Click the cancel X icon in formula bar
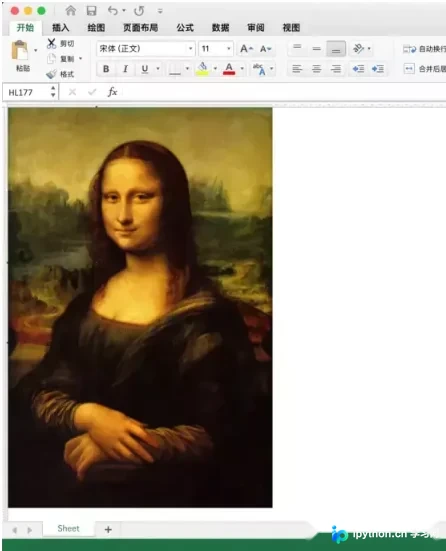The image size is (446, 551). pos(72,92)
